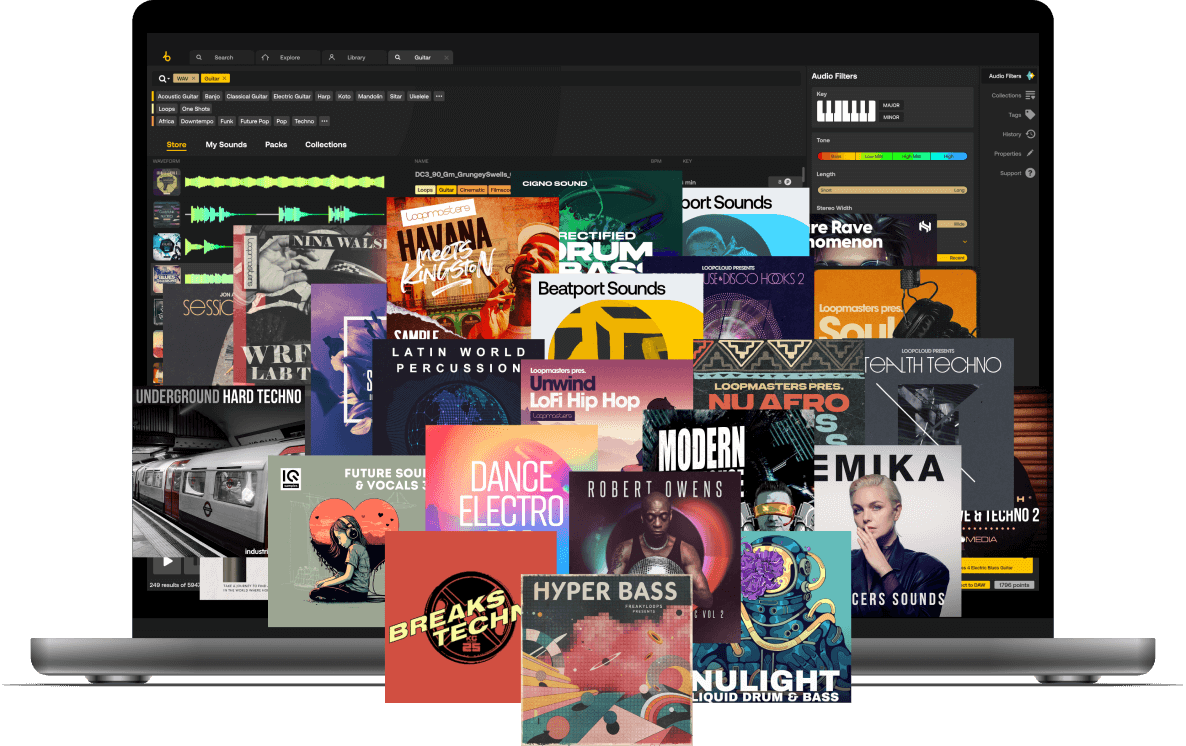Screen dimensions: 1186x746
Task: Select the Future Pop genre tag
Action: [254, 121]
